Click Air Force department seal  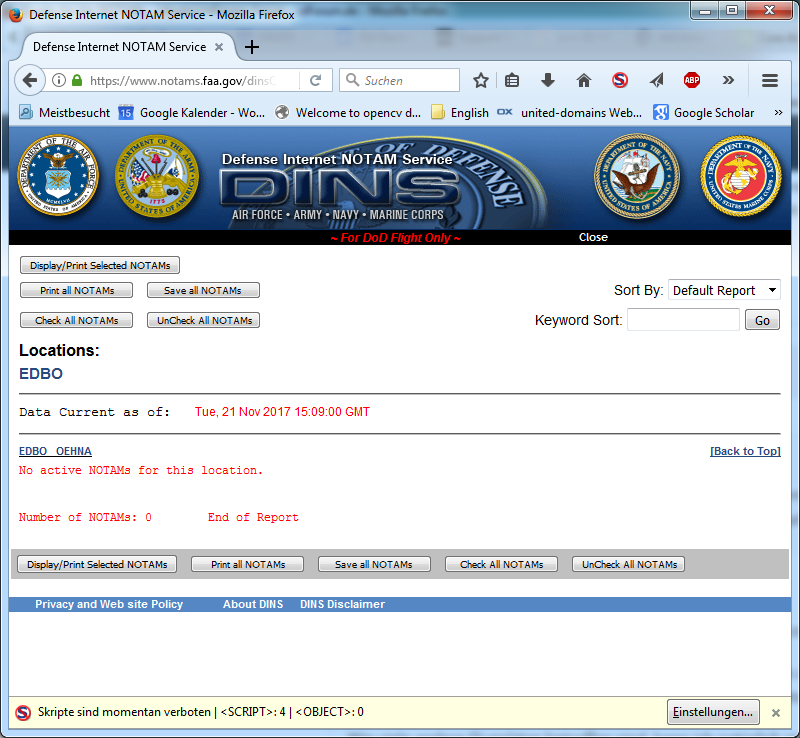(x=58, y=175)
